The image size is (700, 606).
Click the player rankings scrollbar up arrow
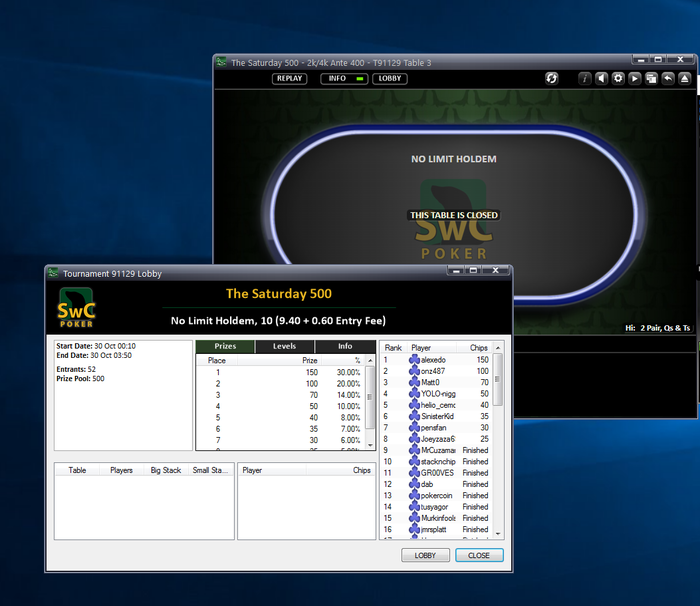[x=498, y=347]
